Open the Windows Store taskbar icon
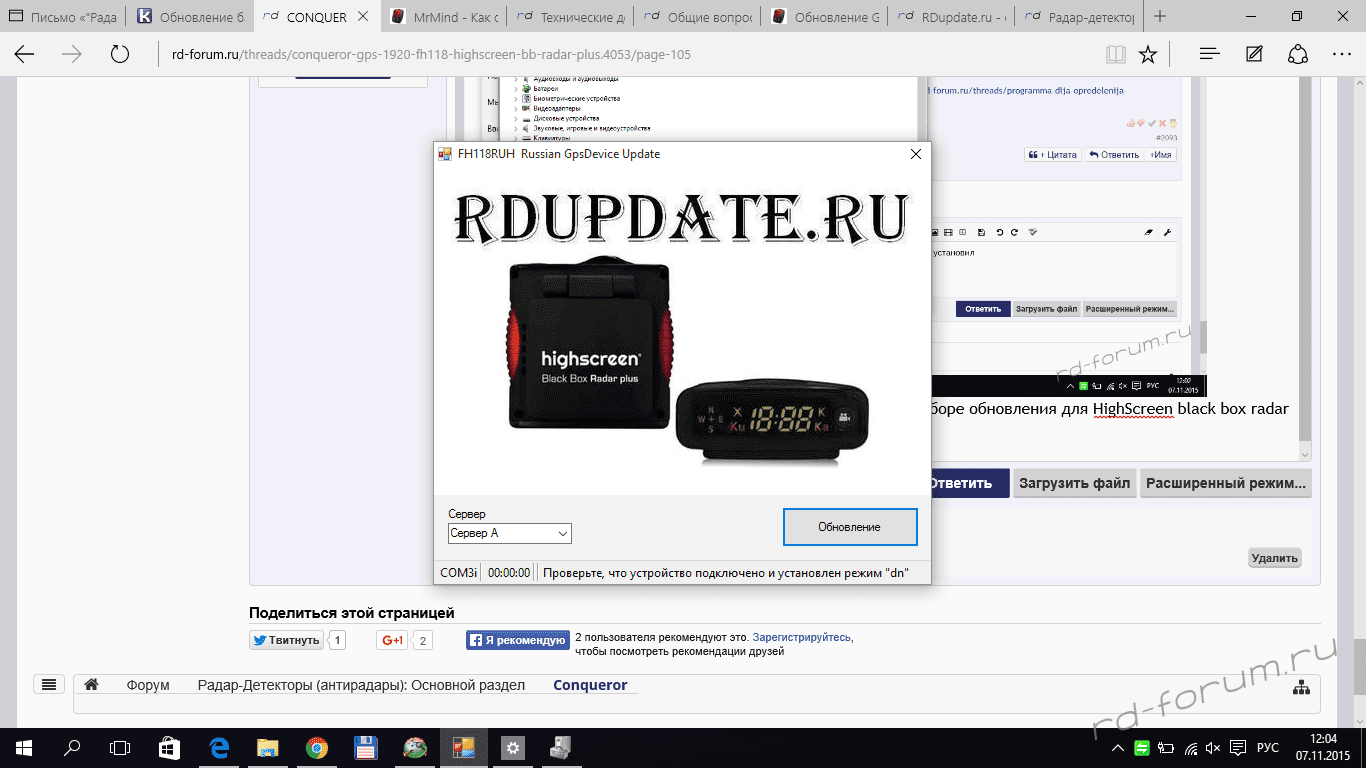Screen dimensions: 1366x768 click(170, 748)
